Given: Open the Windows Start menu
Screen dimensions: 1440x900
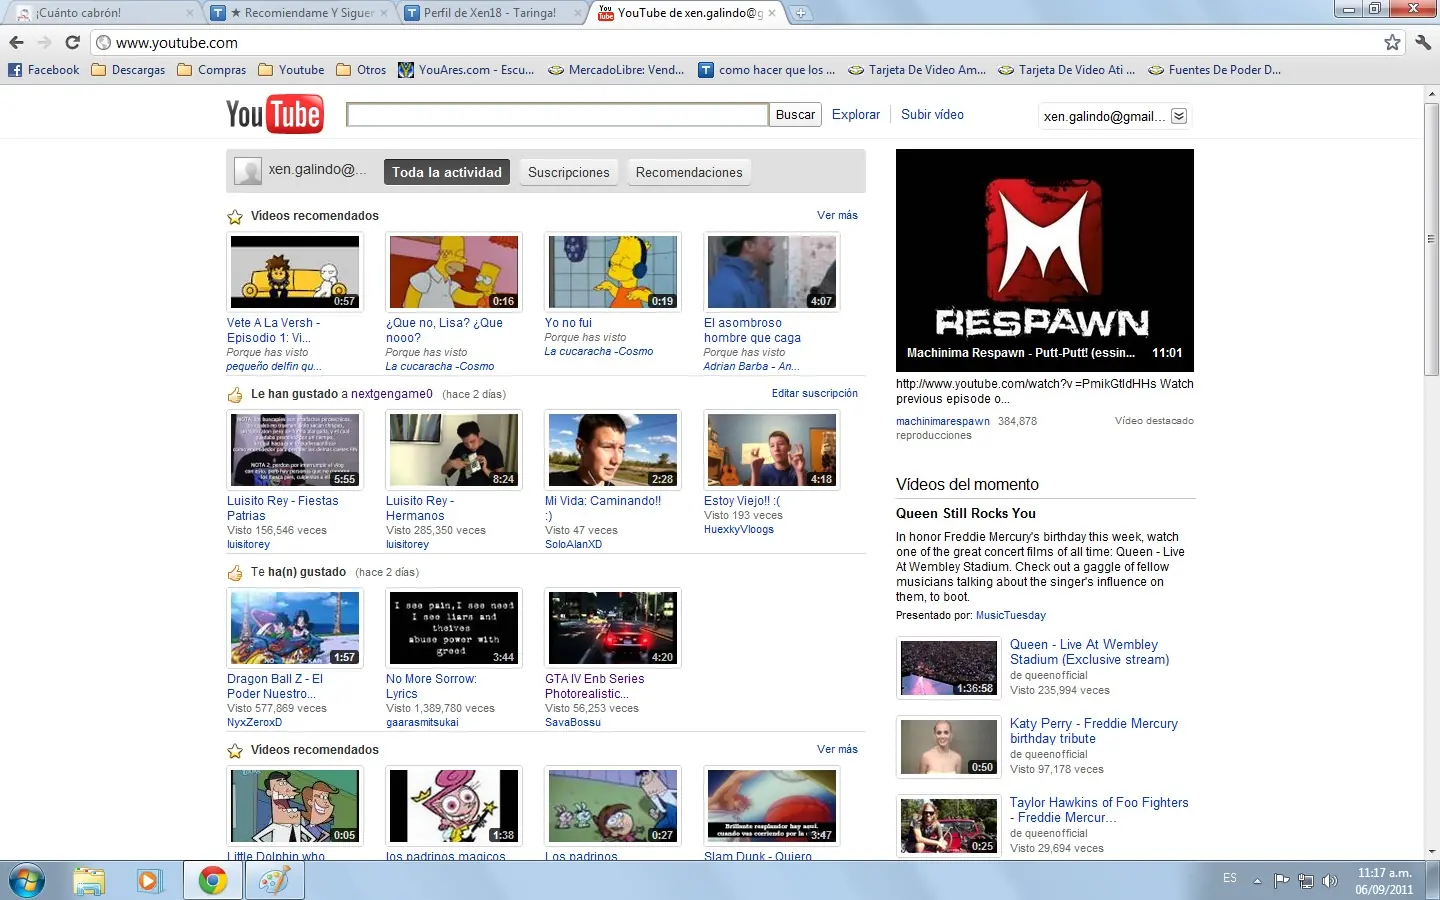Looking at the screenshot, I should [27, 881].
